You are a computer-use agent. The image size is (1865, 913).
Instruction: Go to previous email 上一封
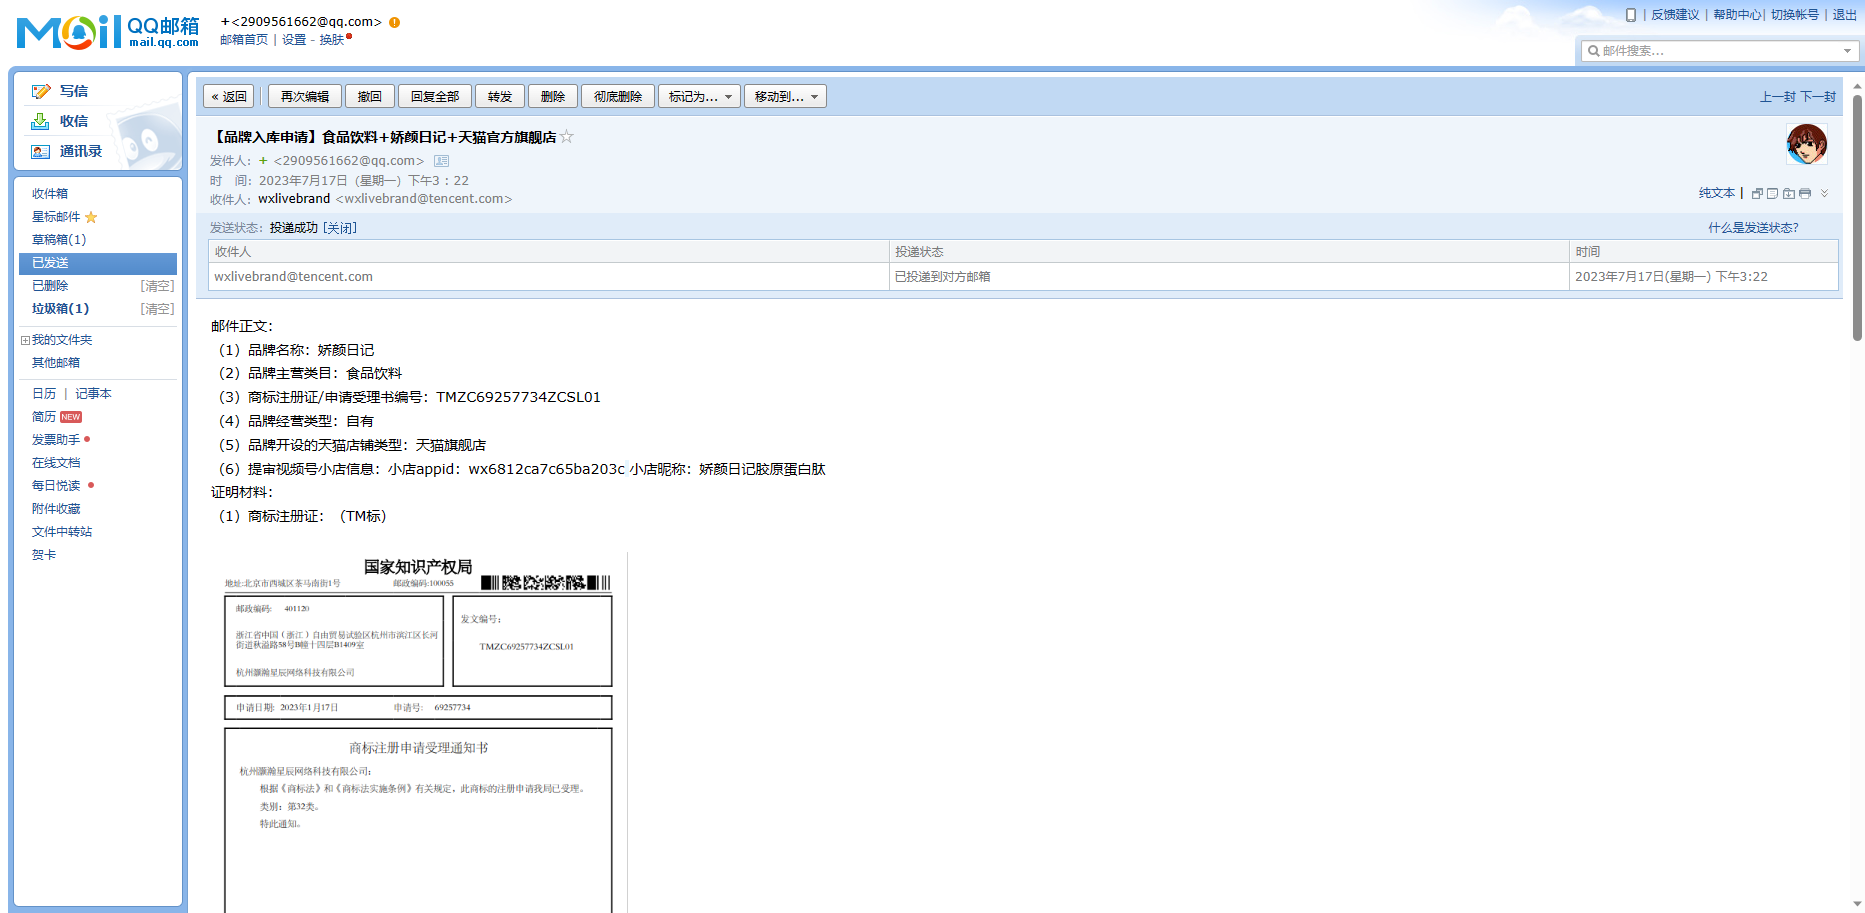1778,97
